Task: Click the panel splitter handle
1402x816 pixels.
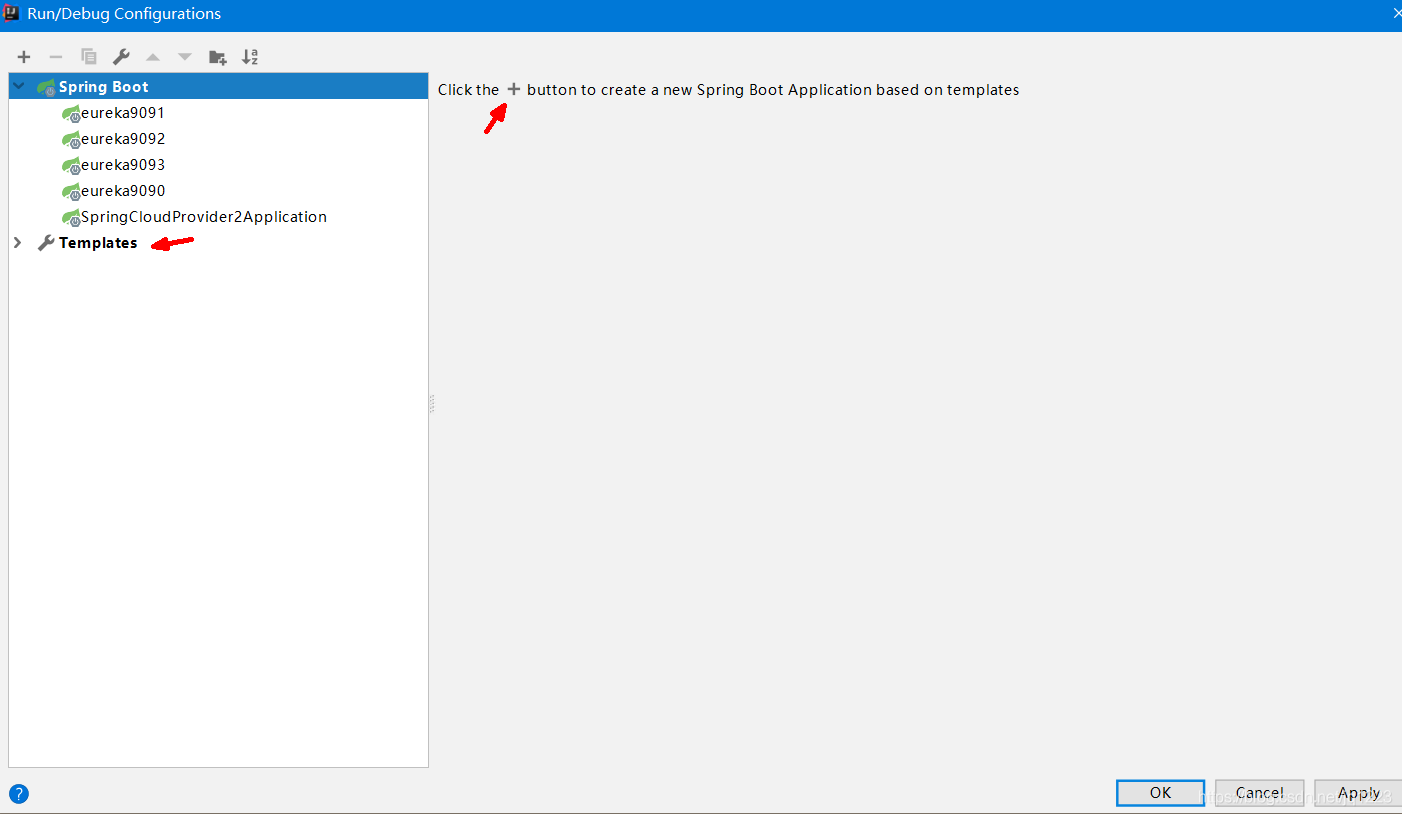Action: (x=432, y=403)
